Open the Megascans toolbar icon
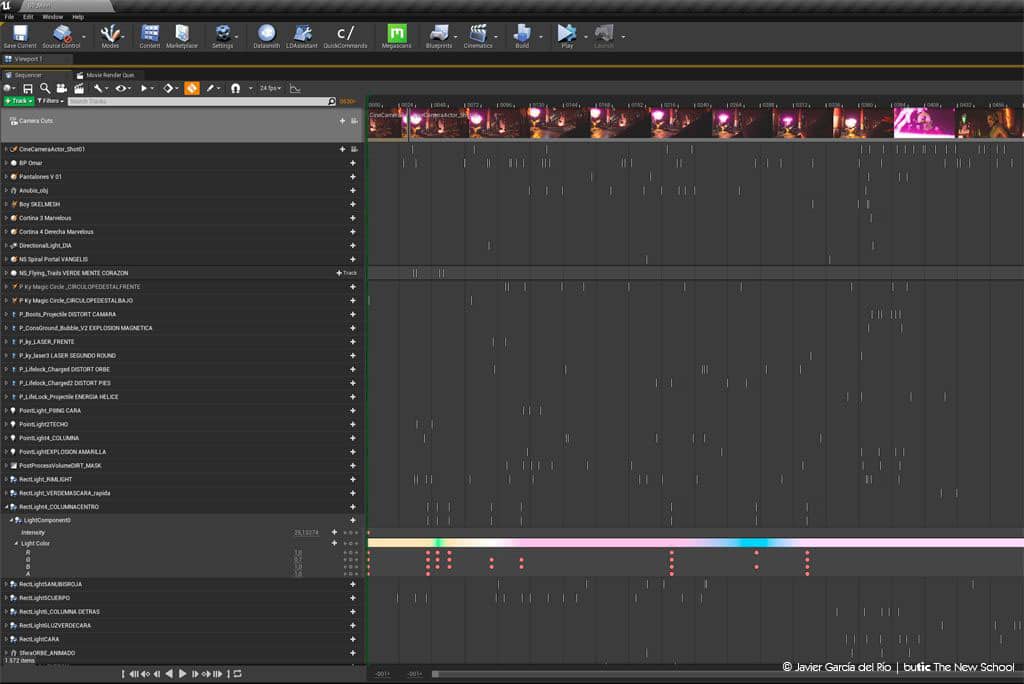1024x684 pixels. pos(396,35)
